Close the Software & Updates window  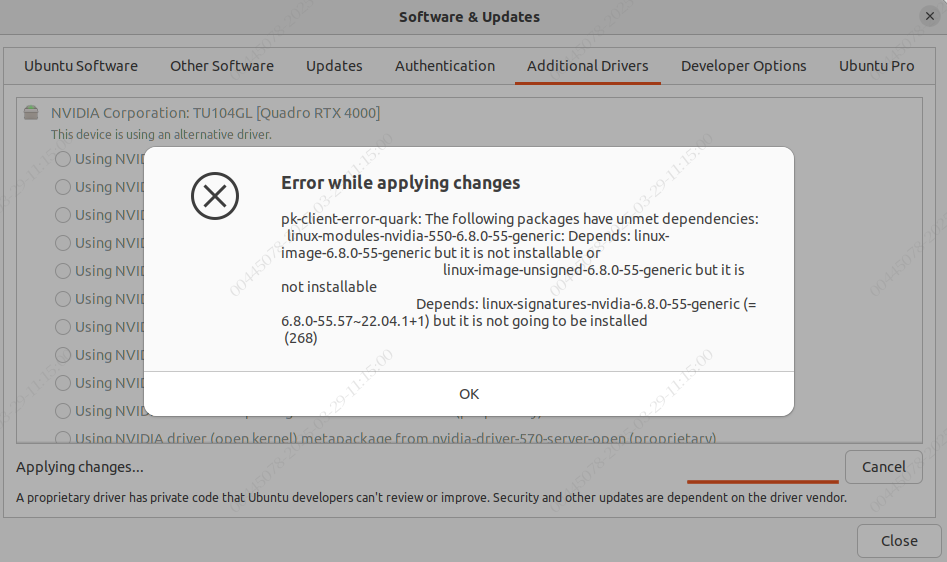pos(929,16)
